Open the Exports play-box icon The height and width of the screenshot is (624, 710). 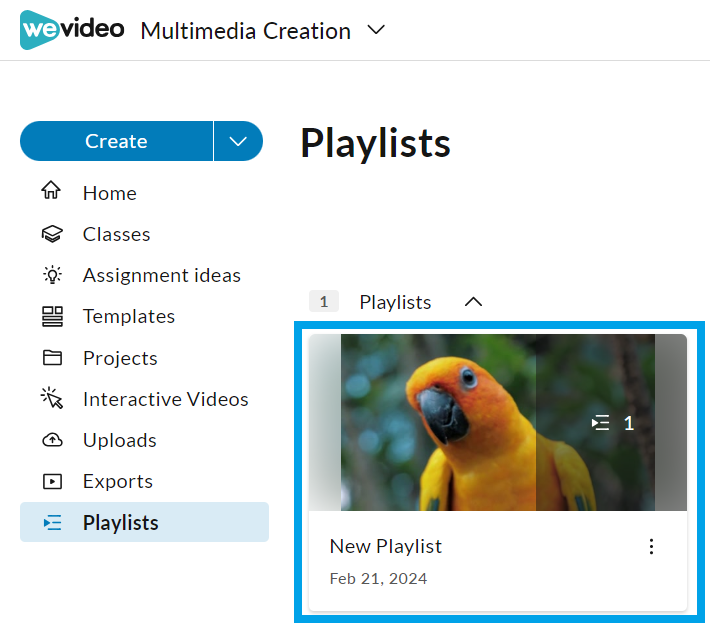pyautogui.click(x=52, y=481)
